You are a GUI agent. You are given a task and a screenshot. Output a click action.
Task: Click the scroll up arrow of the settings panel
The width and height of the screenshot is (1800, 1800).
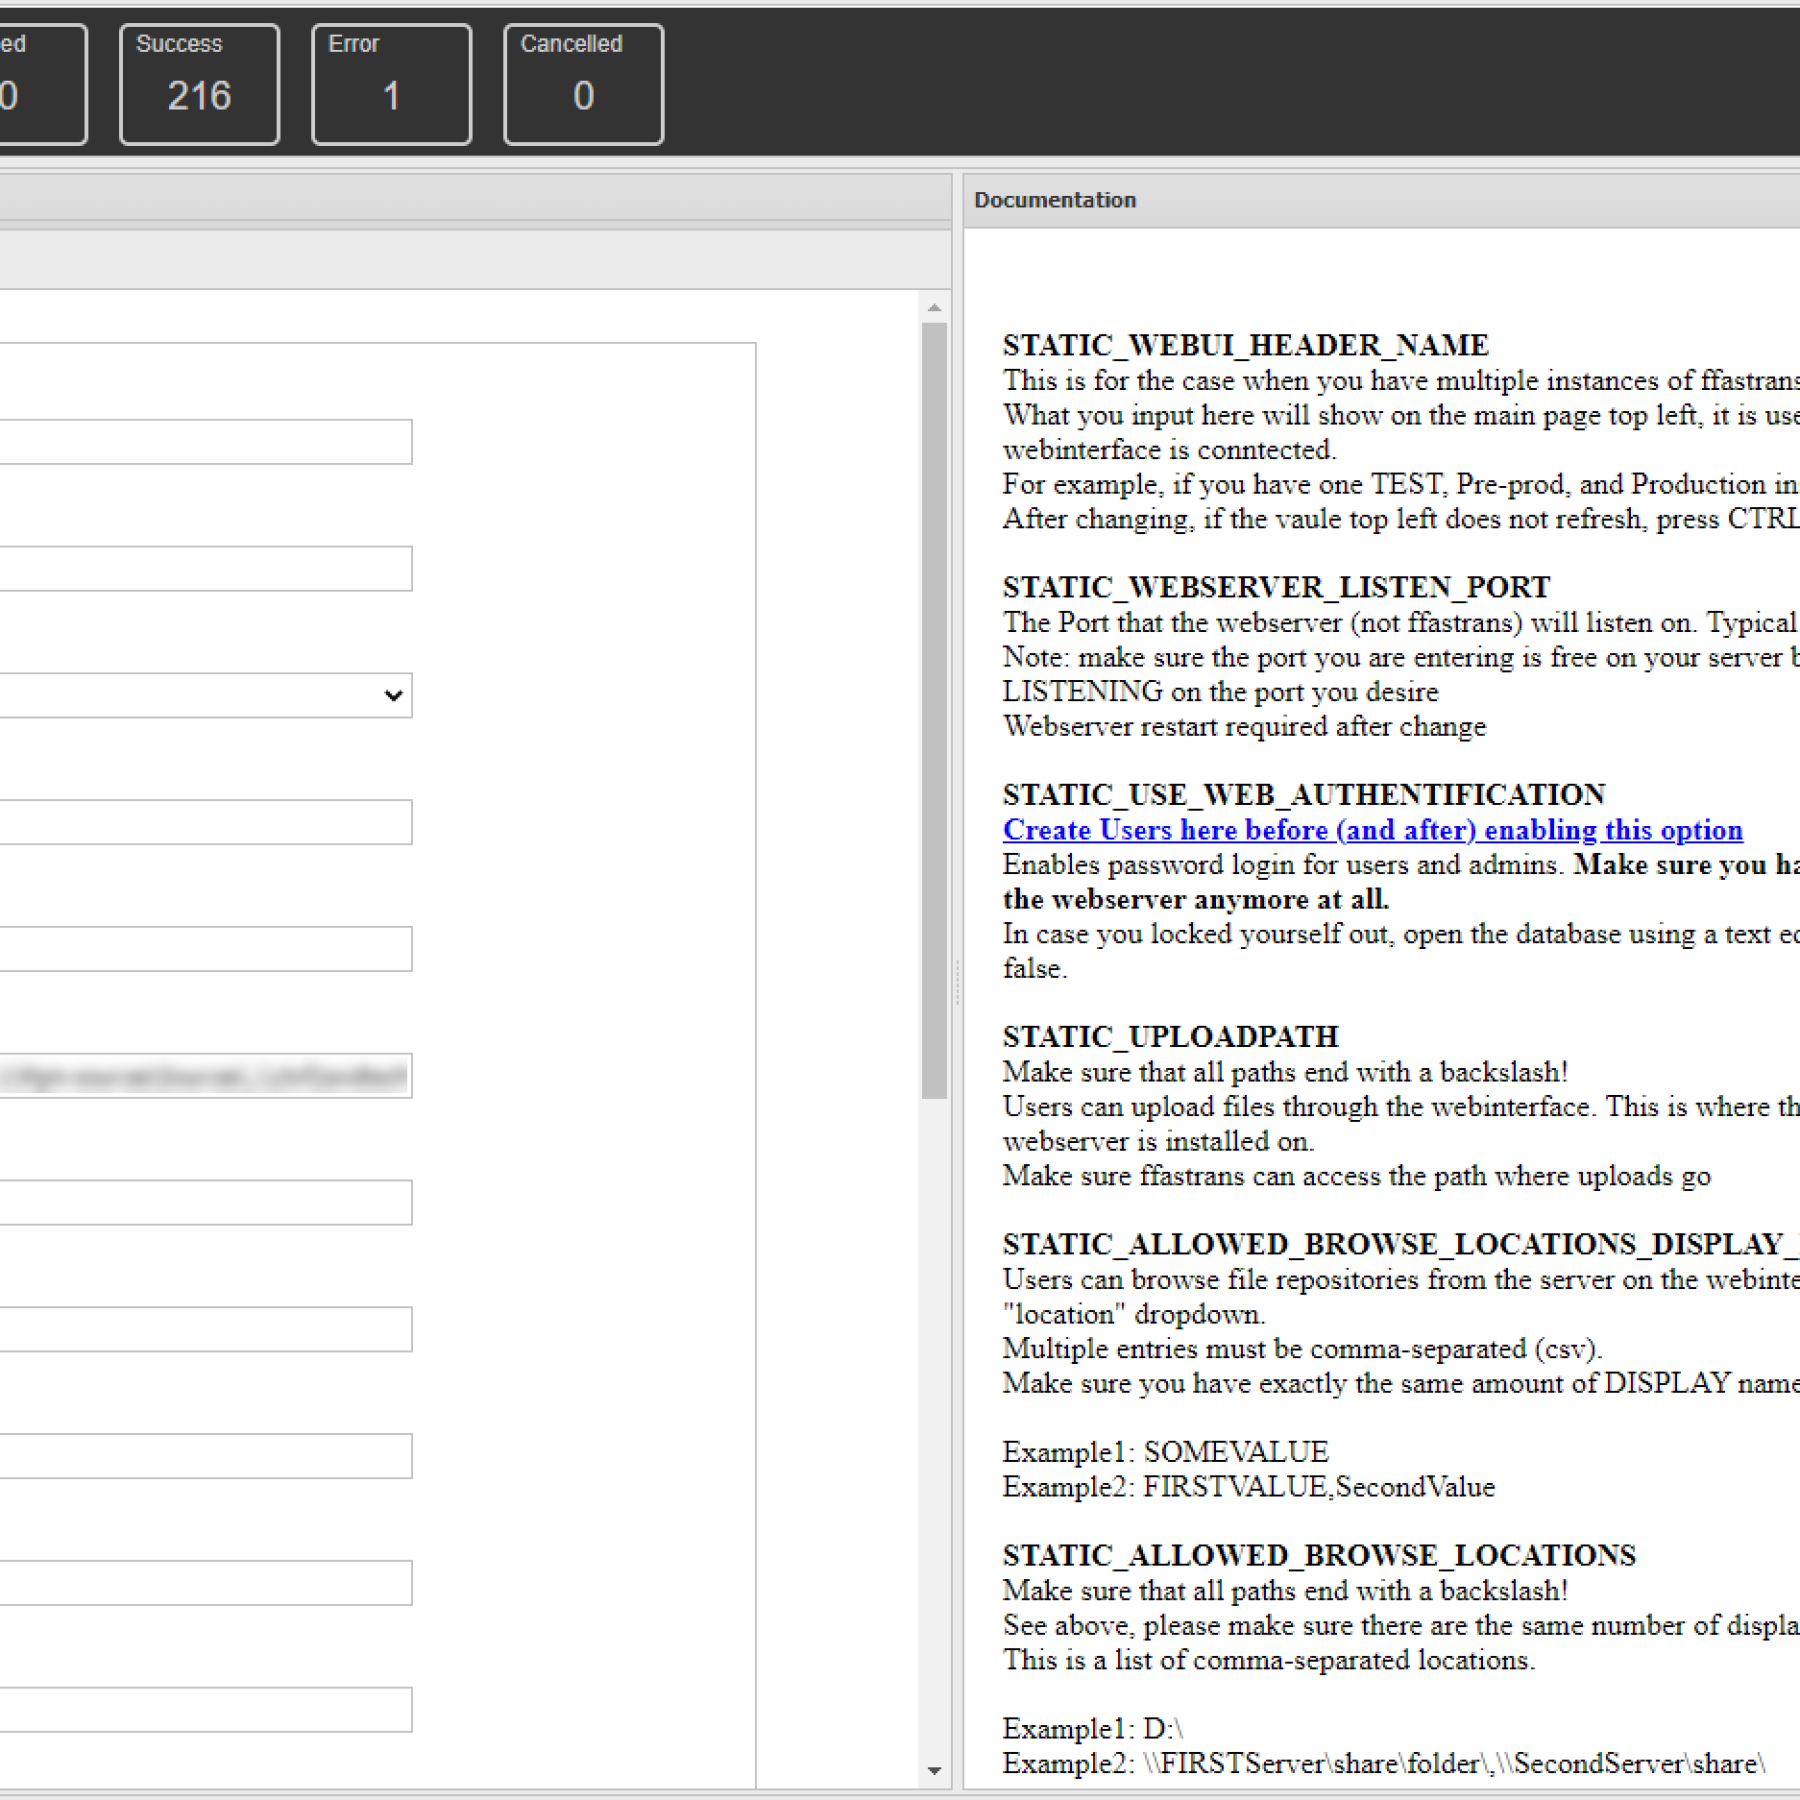click(x=934, y=307)
